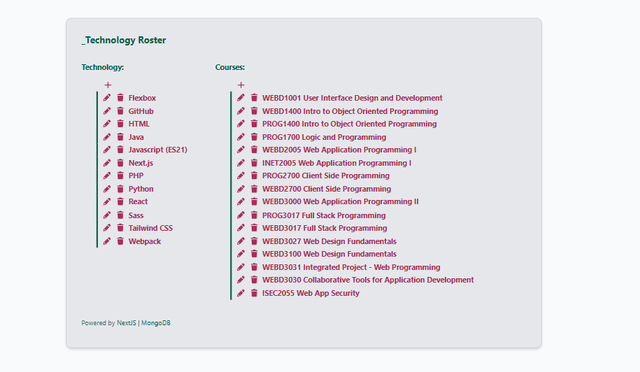This screenshot has width=640, height=372.
Task: Edit the Java entry pencil icon
Action: pyautogui.click(x=107, y=137)
